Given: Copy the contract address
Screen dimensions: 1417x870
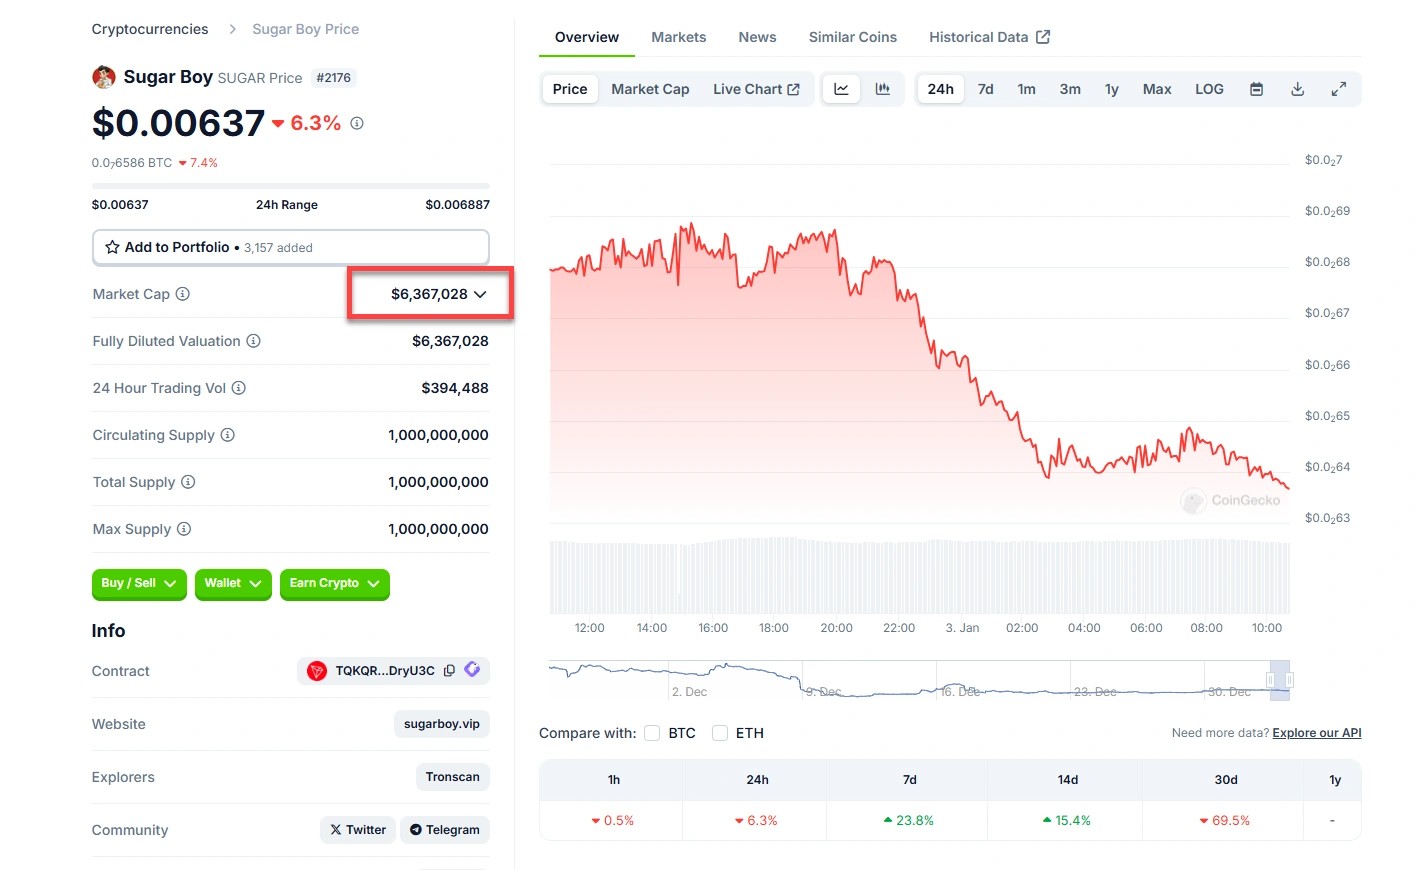Looking at the screenshot, I should tap(449, 671).
